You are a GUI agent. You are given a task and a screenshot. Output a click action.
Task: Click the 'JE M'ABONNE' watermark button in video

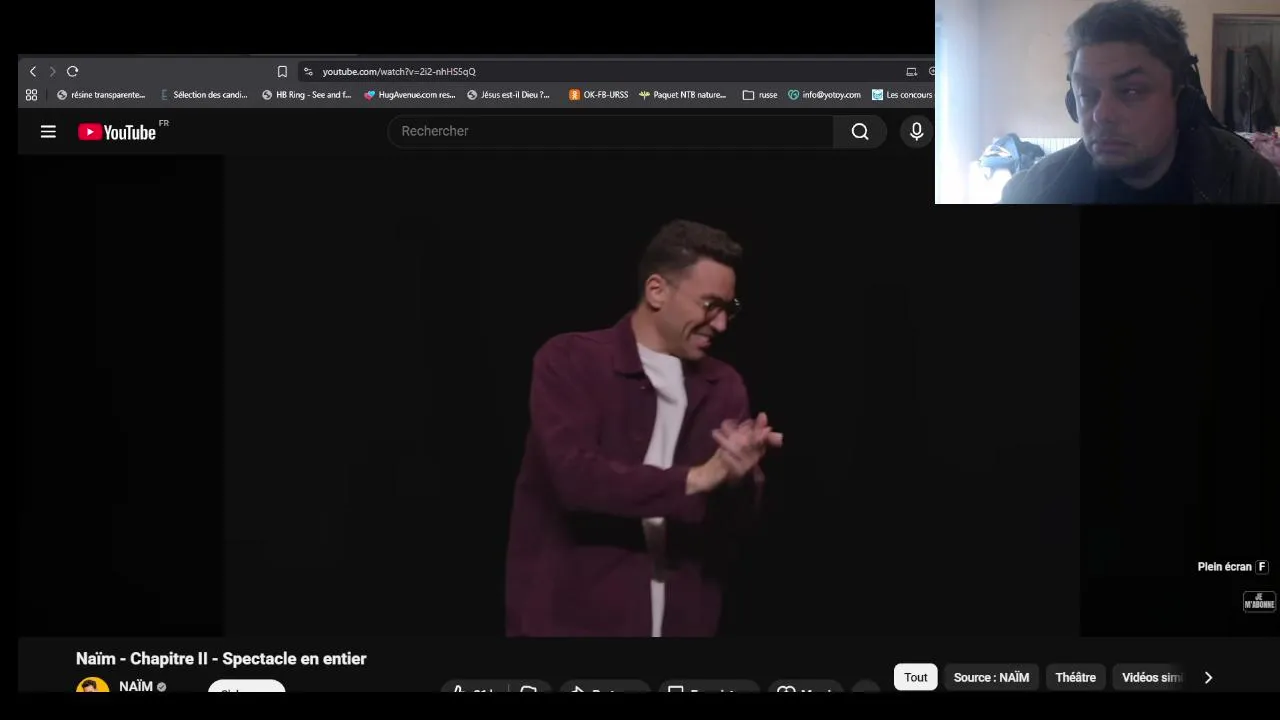[x=1259, y=601]
